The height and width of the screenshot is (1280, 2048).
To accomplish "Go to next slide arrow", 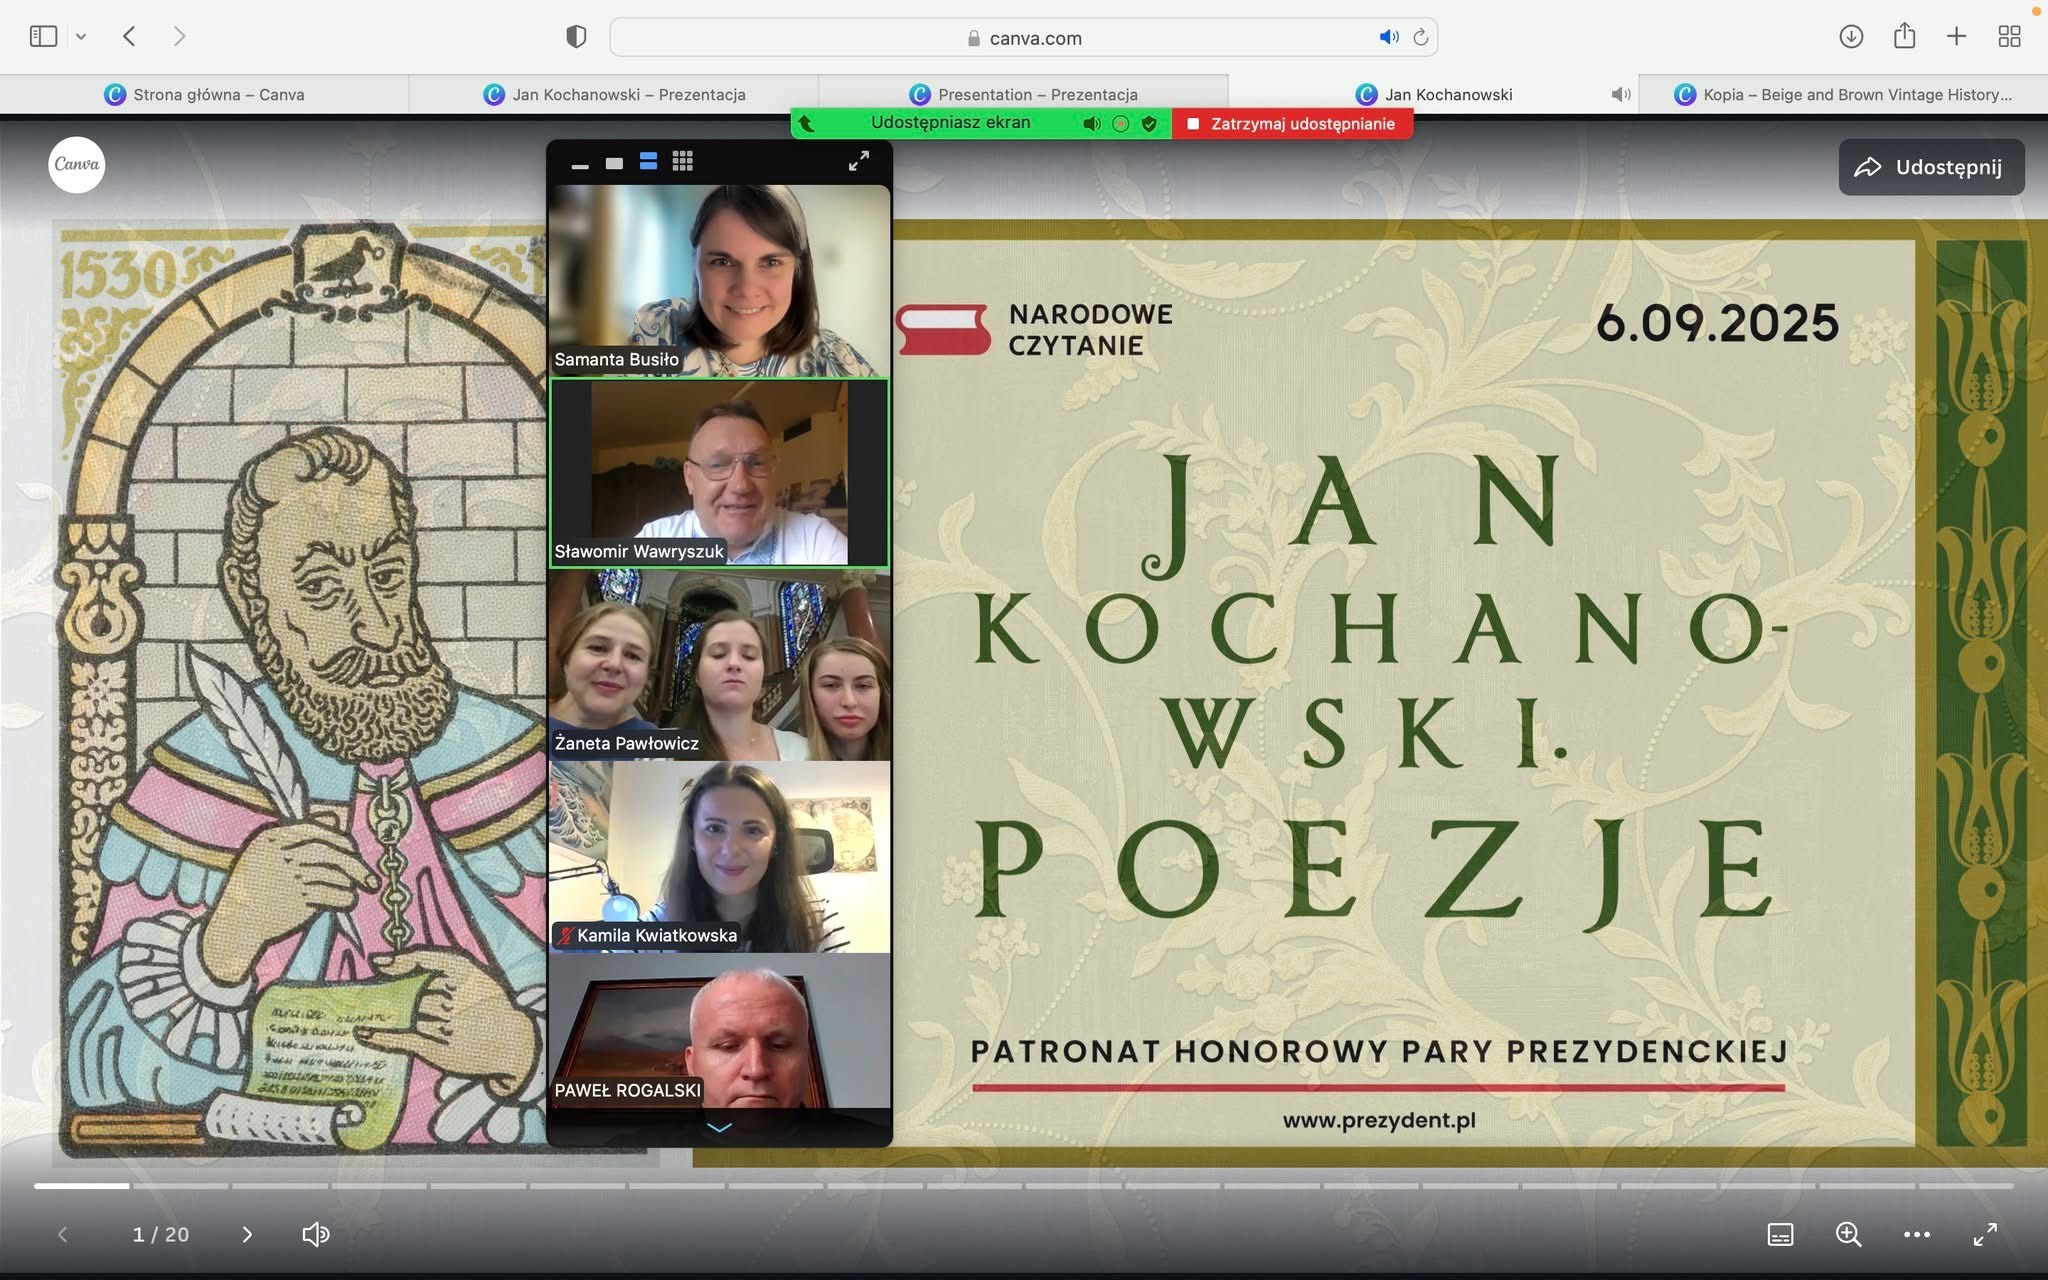I will tap(247, 1234).
